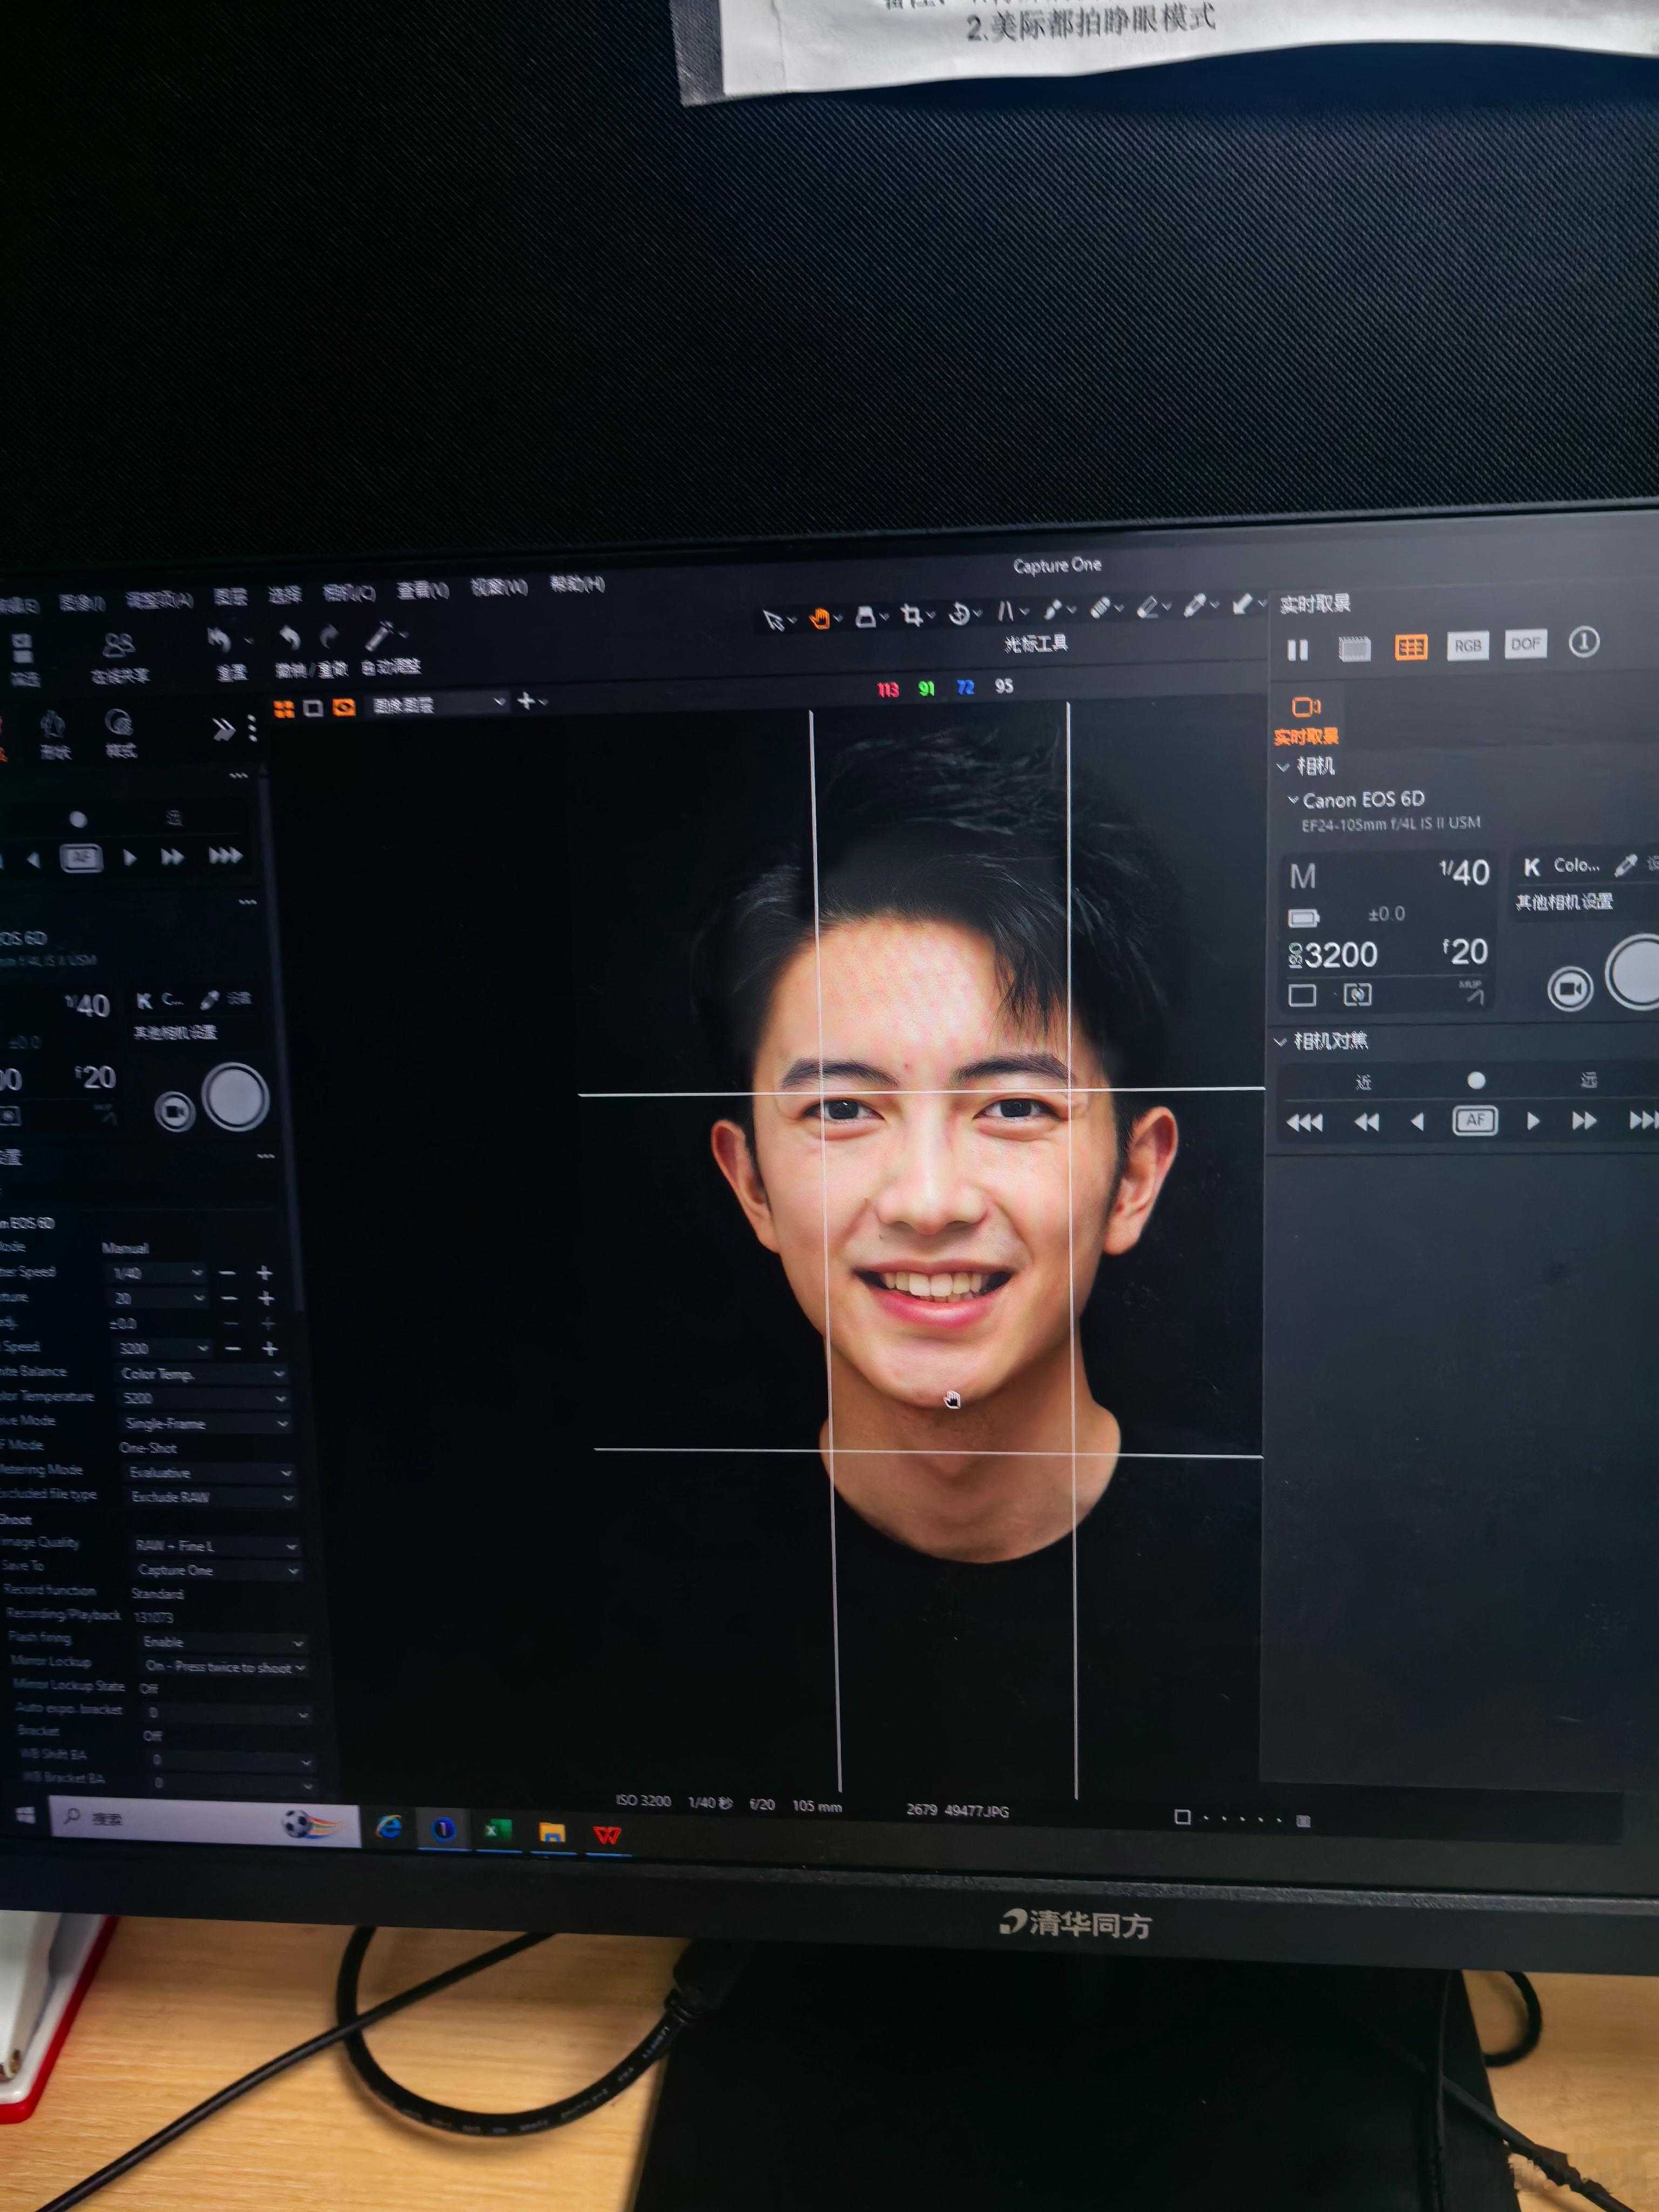Switch to single-image viewer mode
This screenshot has height=2212, width=1659.
313,708
